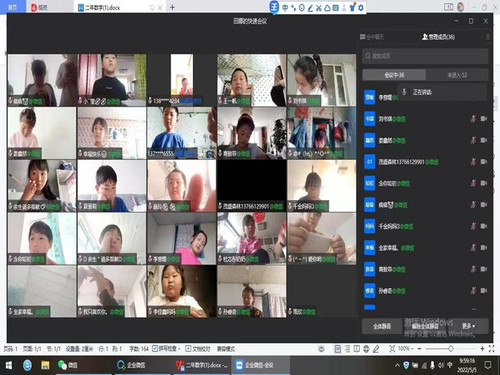Open the WPS user avatar at top right
Image resolution: width=500 pixels, height=375 pixels.
click(461, 7)
